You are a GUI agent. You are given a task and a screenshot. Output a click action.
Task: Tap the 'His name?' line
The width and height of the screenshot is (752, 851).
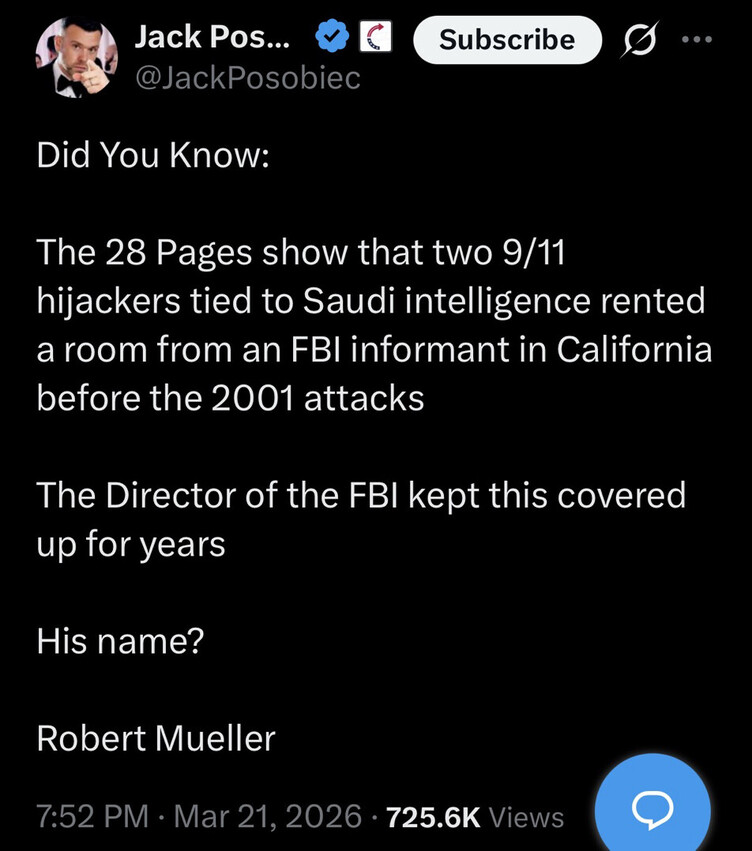pos(120,642)
